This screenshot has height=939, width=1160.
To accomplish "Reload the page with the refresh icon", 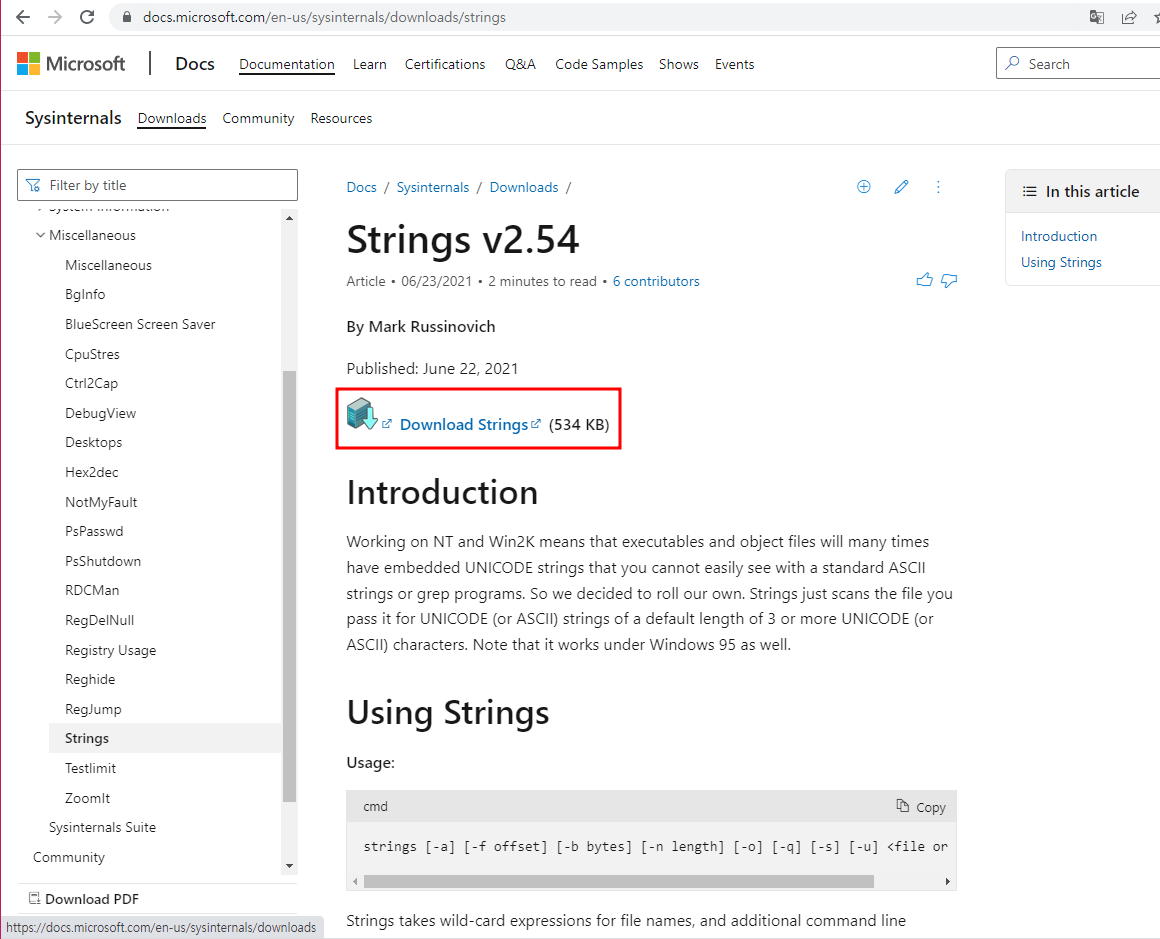I will 87,17.
